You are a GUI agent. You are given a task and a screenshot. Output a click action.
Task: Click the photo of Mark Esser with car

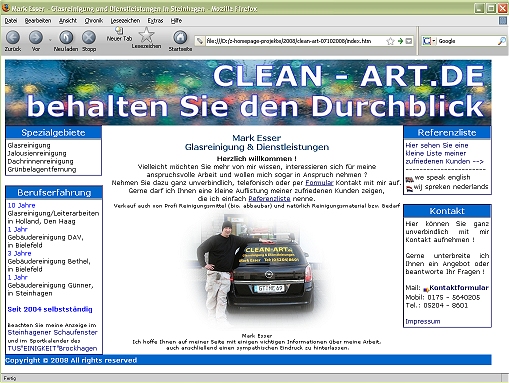[x=256, y=270]
